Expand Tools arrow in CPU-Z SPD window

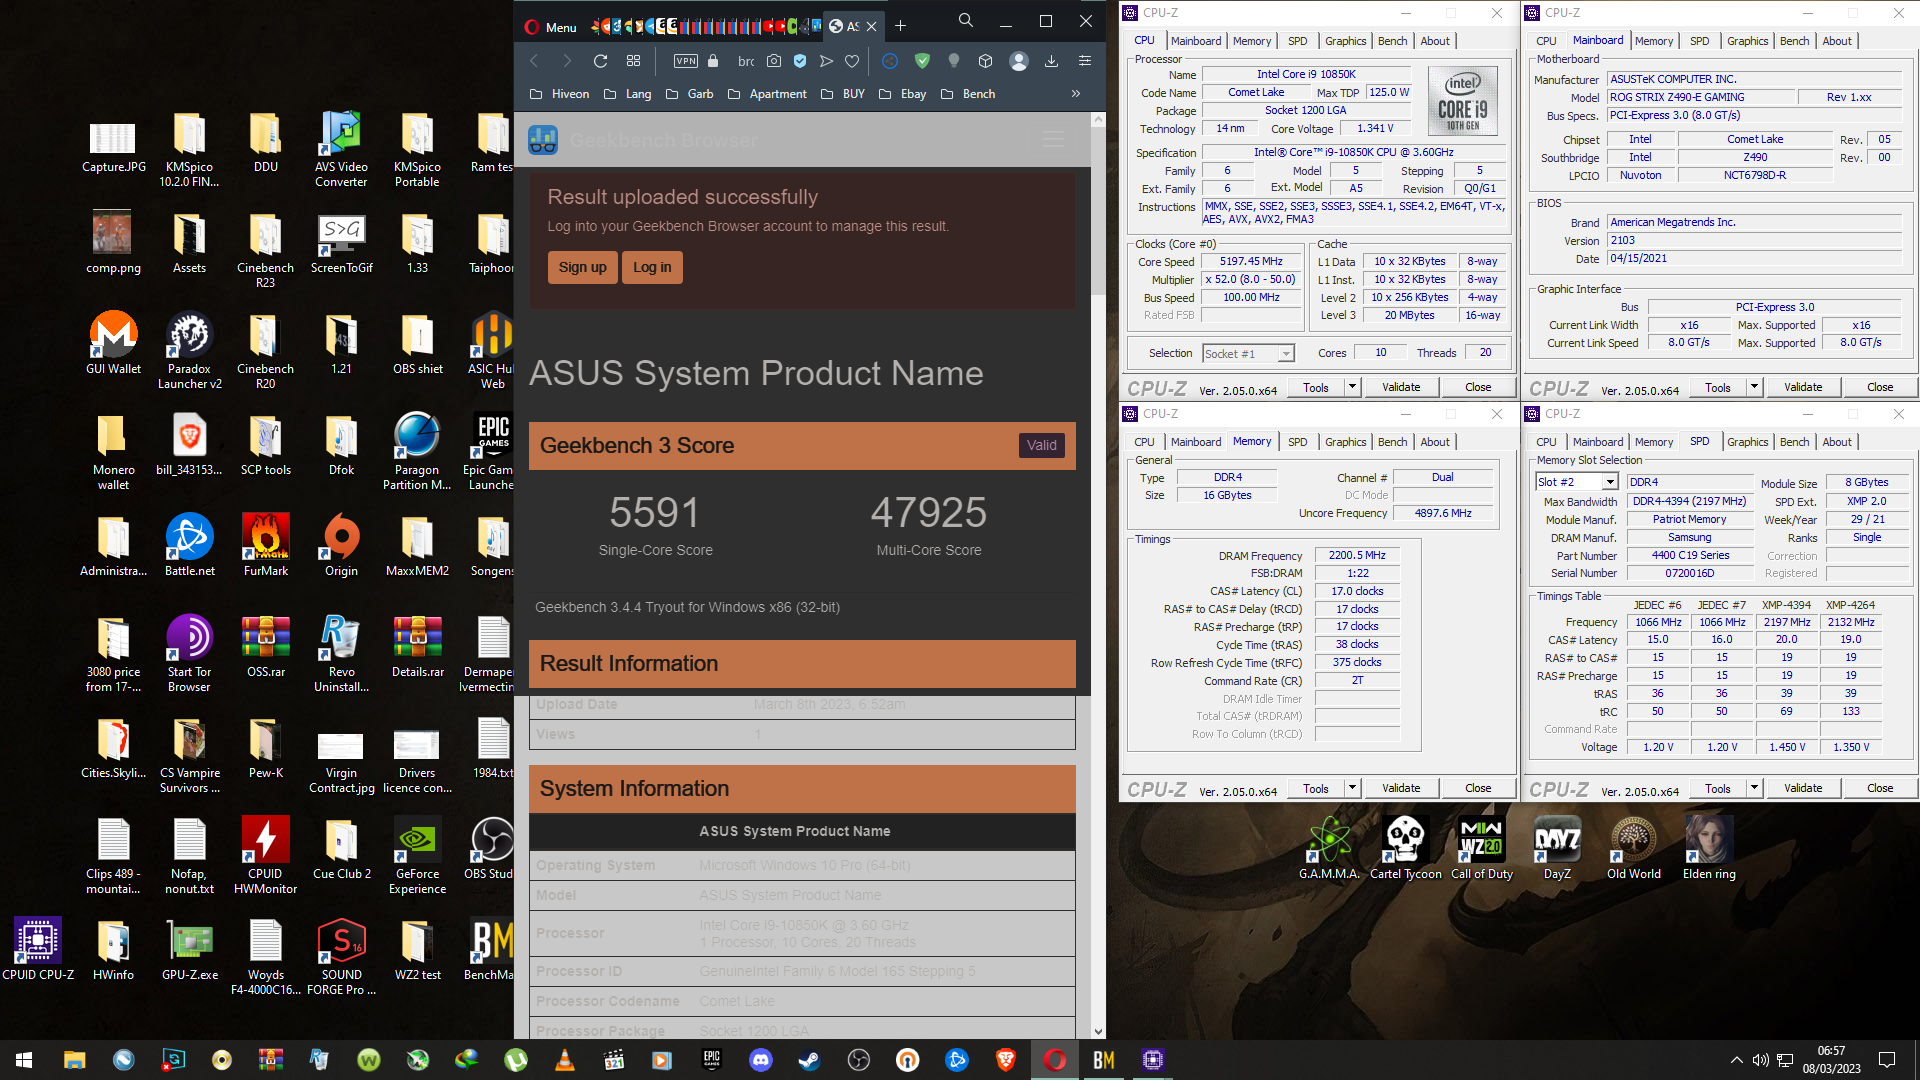click(x=1754, y=788)
